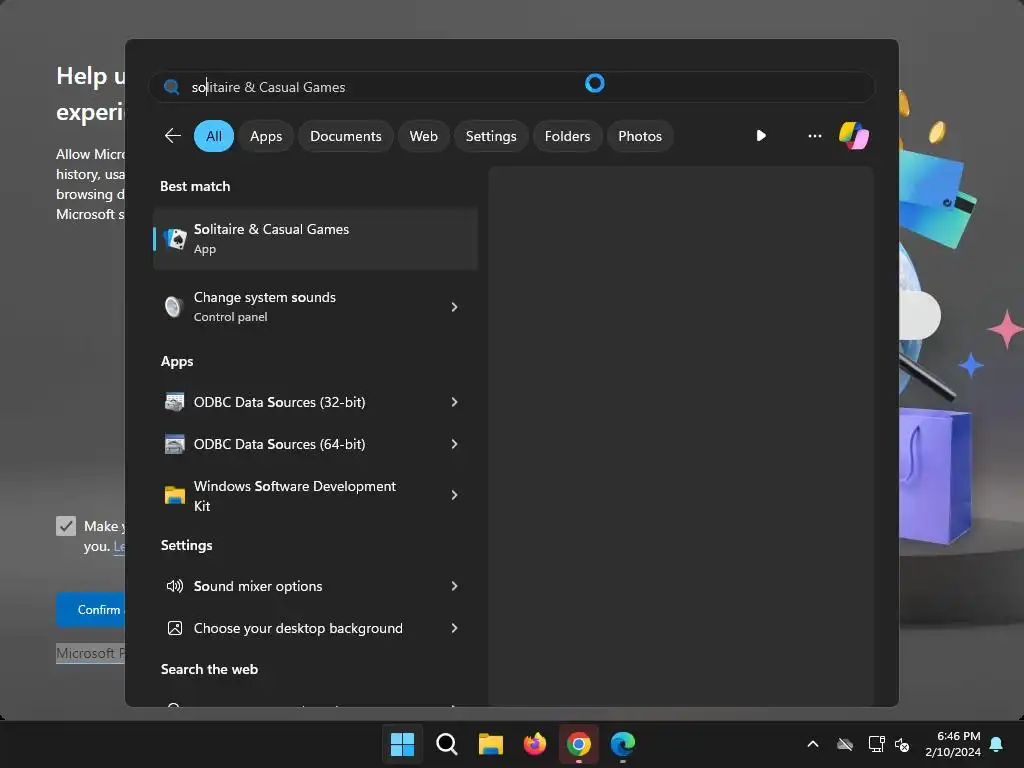Open ODBC Data Sources (32-bit) result

click(x=315, y=402)
